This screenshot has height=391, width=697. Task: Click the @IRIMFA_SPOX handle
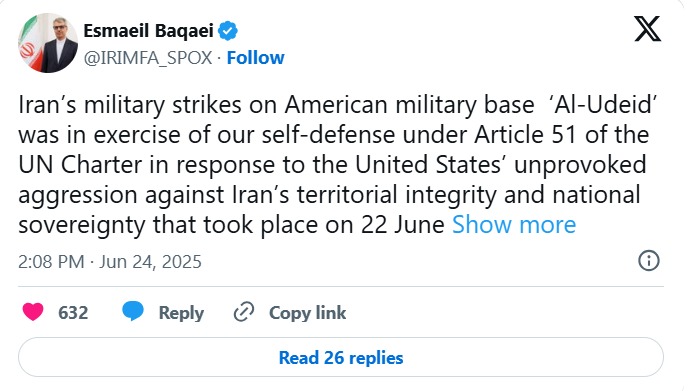[x=148, y=58]
